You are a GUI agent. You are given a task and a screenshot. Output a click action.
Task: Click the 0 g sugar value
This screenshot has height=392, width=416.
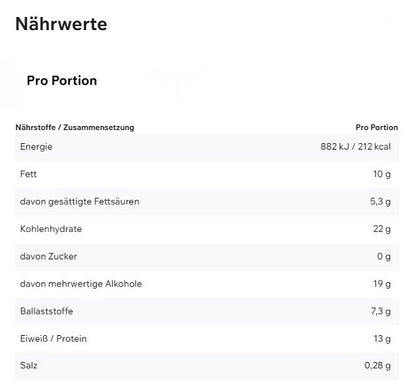point(384,256)
